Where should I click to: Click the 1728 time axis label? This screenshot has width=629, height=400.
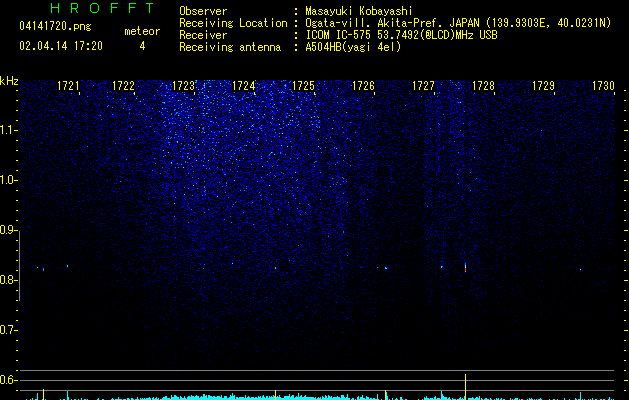[x=483, y=86]
